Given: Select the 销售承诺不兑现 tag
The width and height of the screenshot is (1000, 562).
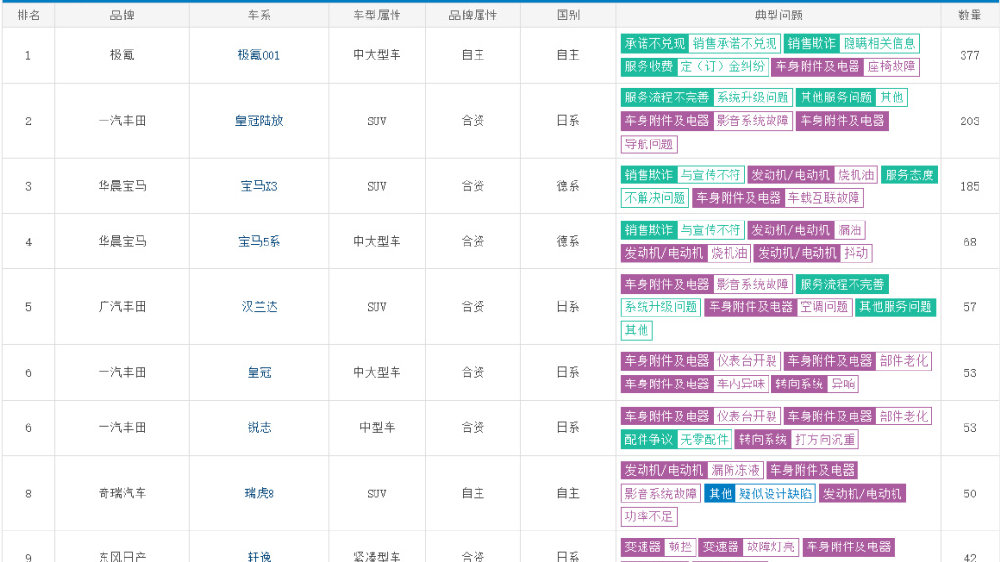Looking at the screenshot, I should click(734, 43).
